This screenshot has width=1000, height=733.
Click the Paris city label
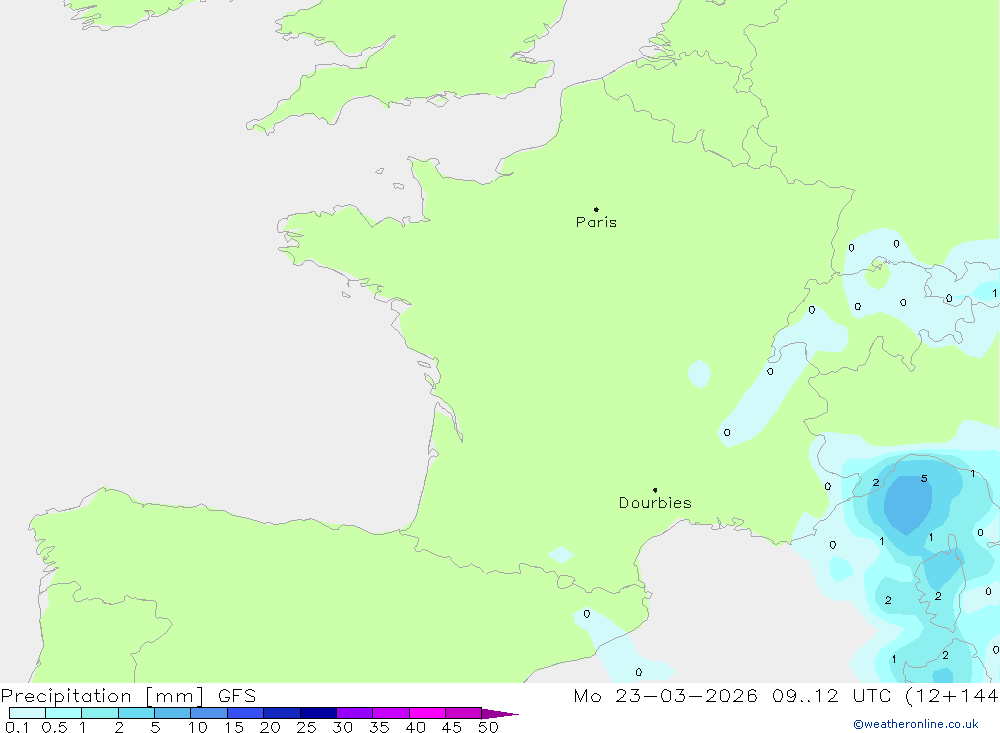596,222
